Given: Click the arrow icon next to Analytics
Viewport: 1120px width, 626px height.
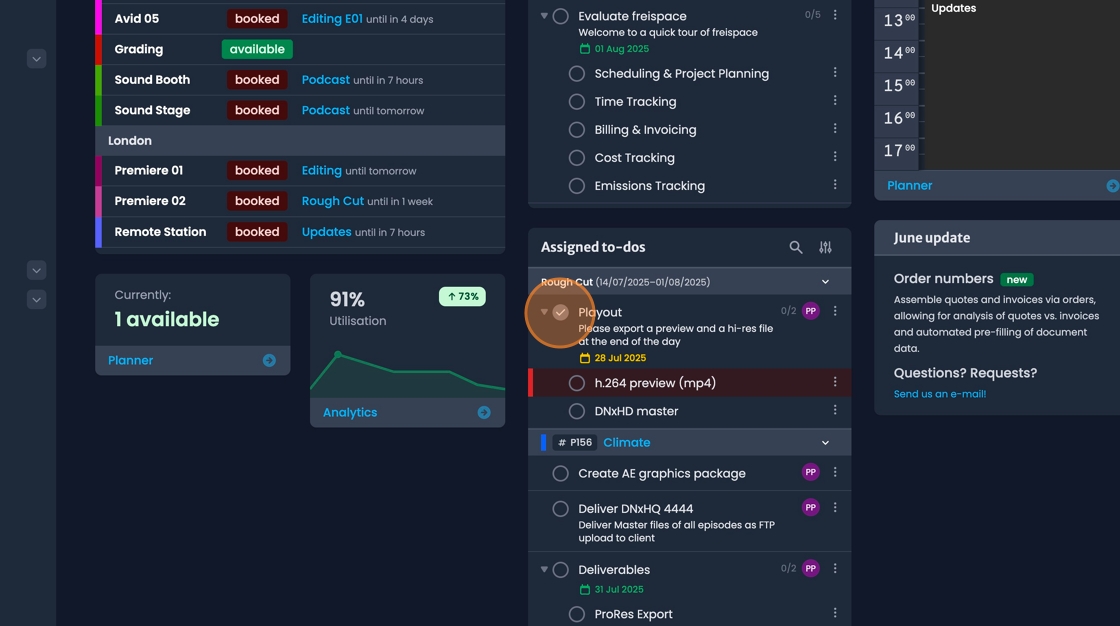Looking at the screenshot, I should 484,412.
